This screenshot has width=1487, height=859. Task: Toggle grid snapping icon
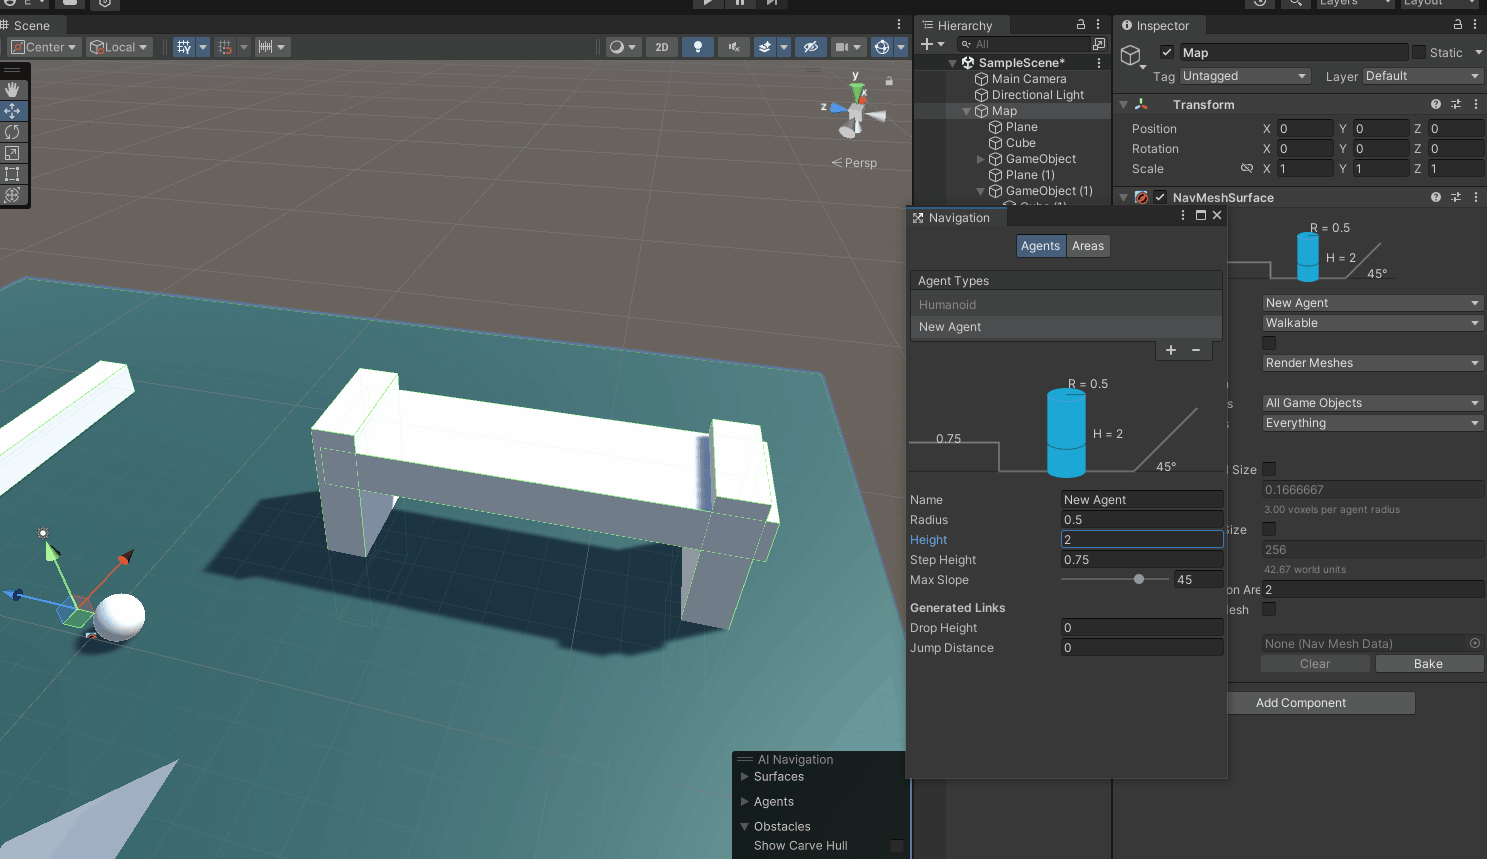226,47
